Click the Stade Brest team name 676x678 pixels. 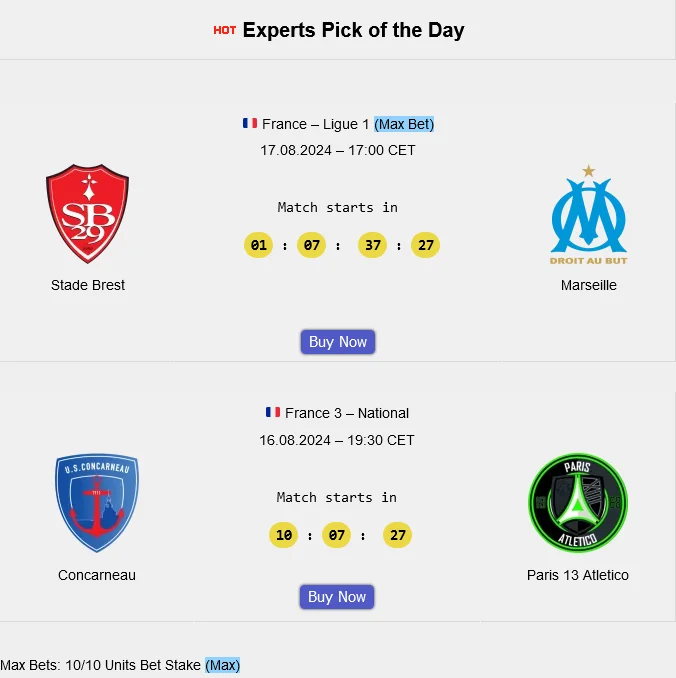coord(88,285)
